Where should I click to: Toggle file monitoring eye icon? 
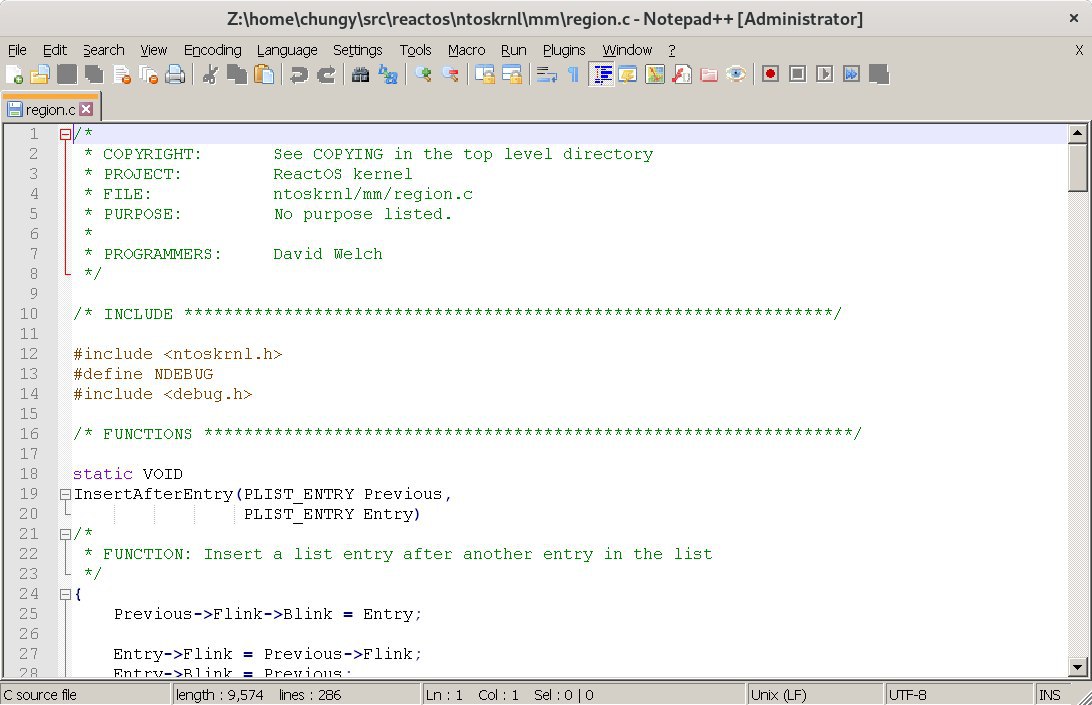[x=735, y=75]
